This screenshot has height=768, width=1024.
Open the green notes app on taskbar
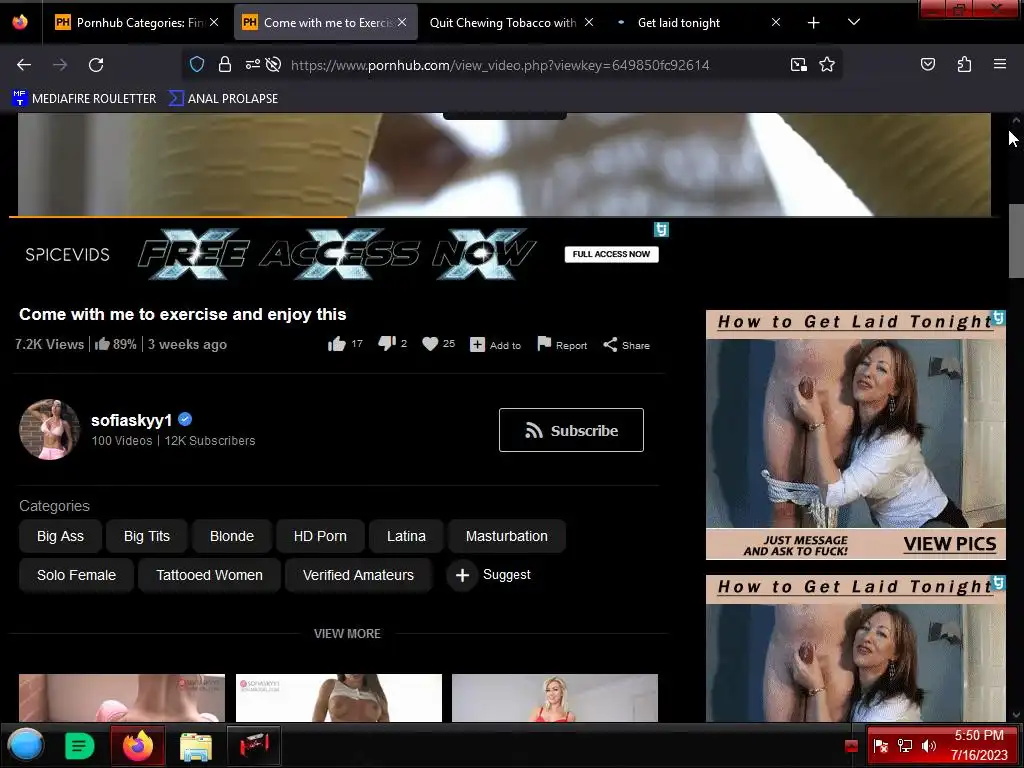(80, 746)
